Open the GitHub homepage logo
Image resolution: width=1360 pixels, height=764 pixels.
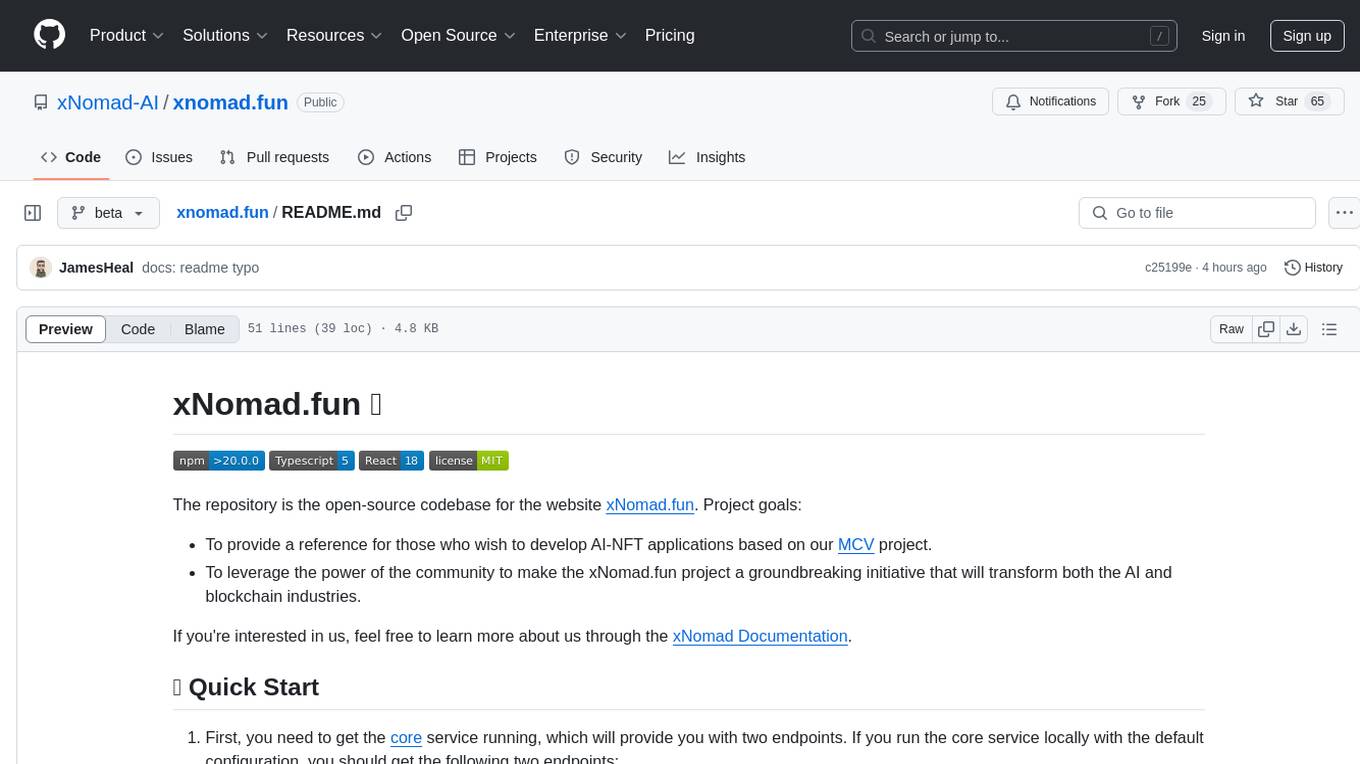[49, 35]
